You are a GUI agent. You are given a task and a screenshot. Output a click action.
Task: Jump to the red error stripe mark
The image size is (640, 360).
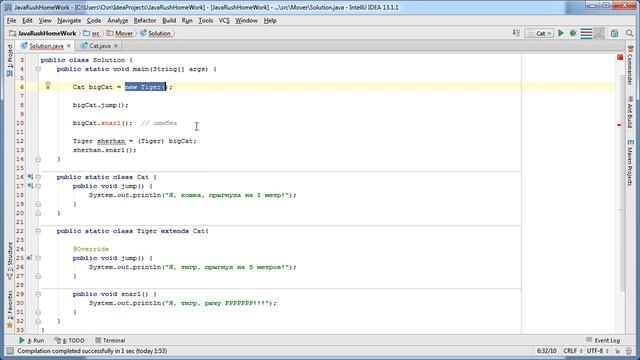tap(619, 125)
